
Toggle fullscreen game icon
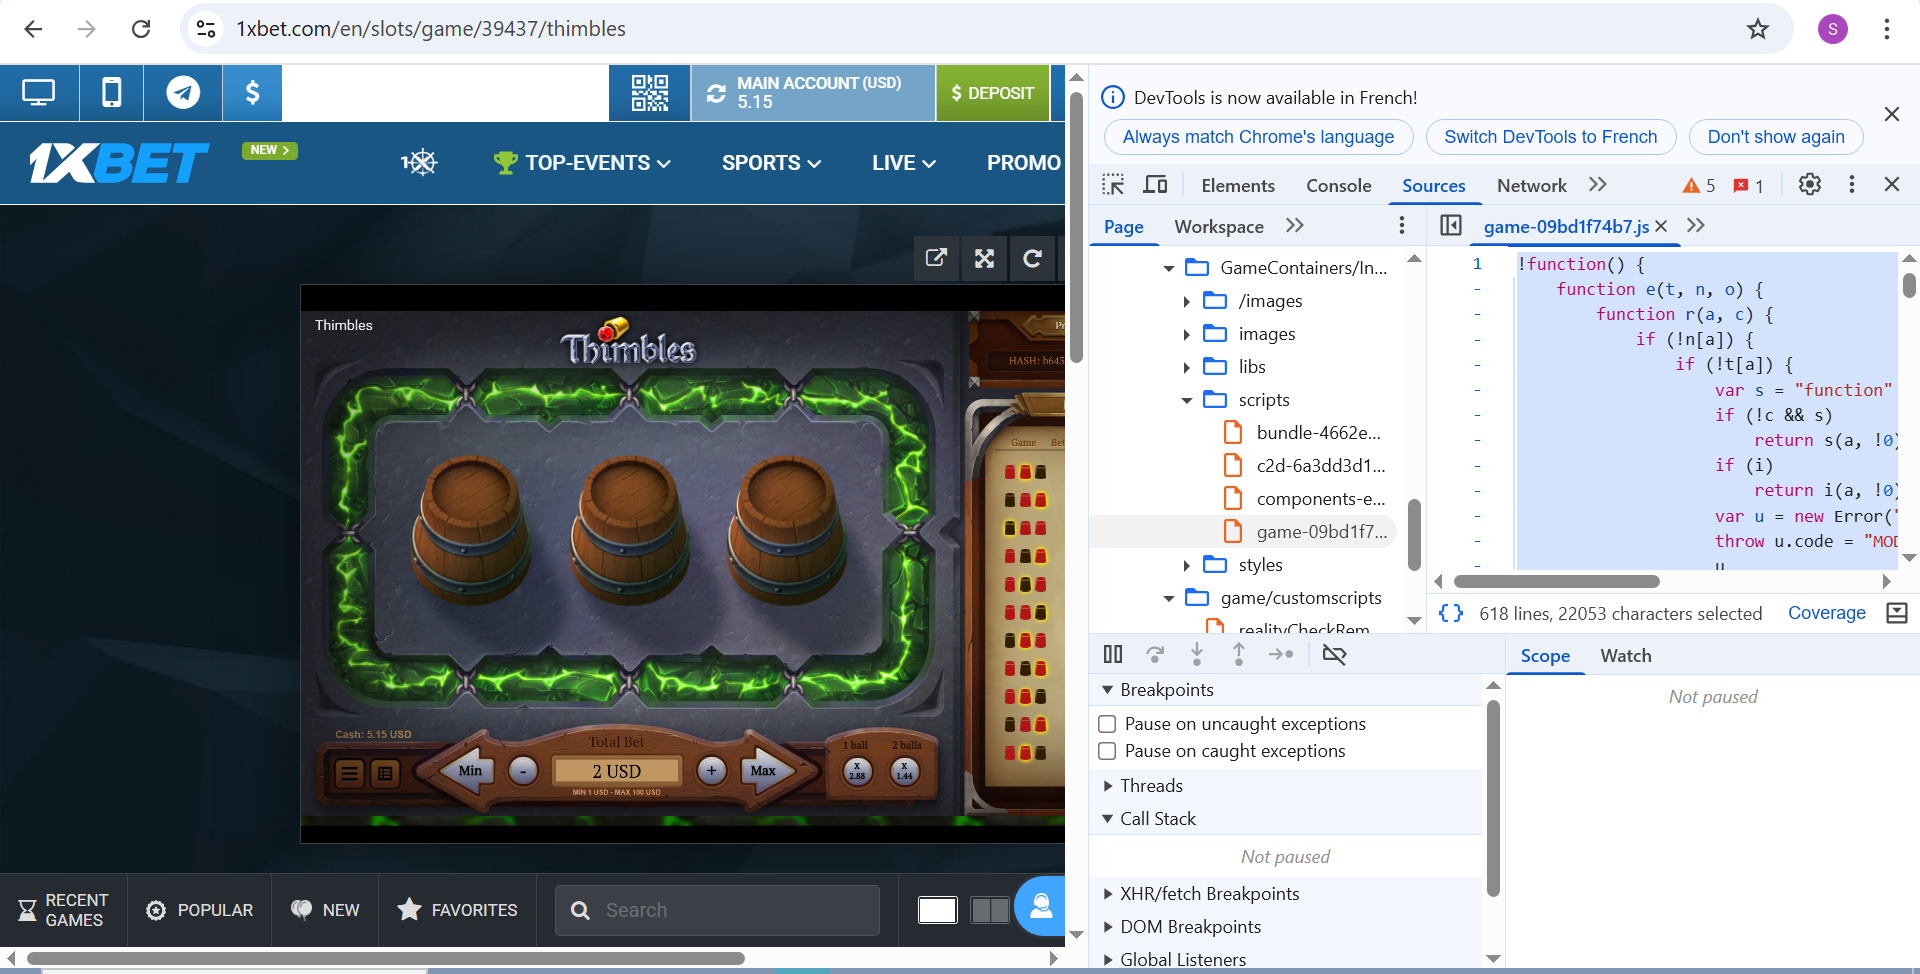tap(985, 258)
